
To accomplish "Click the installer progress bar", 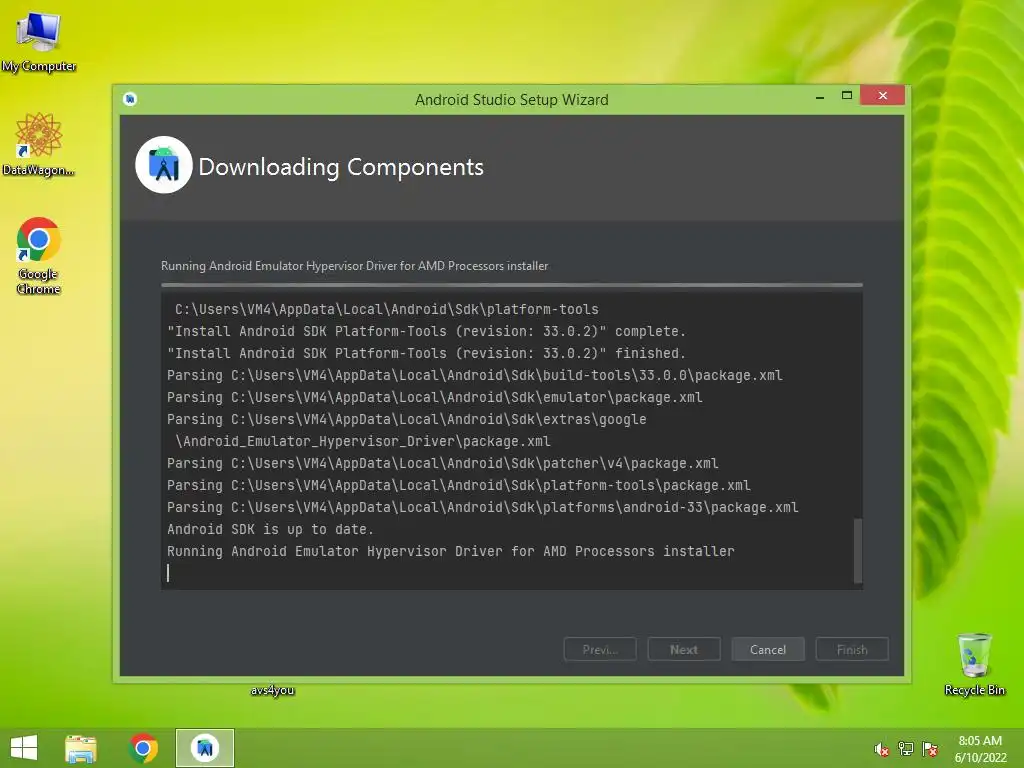I will [x=512, y=285].
